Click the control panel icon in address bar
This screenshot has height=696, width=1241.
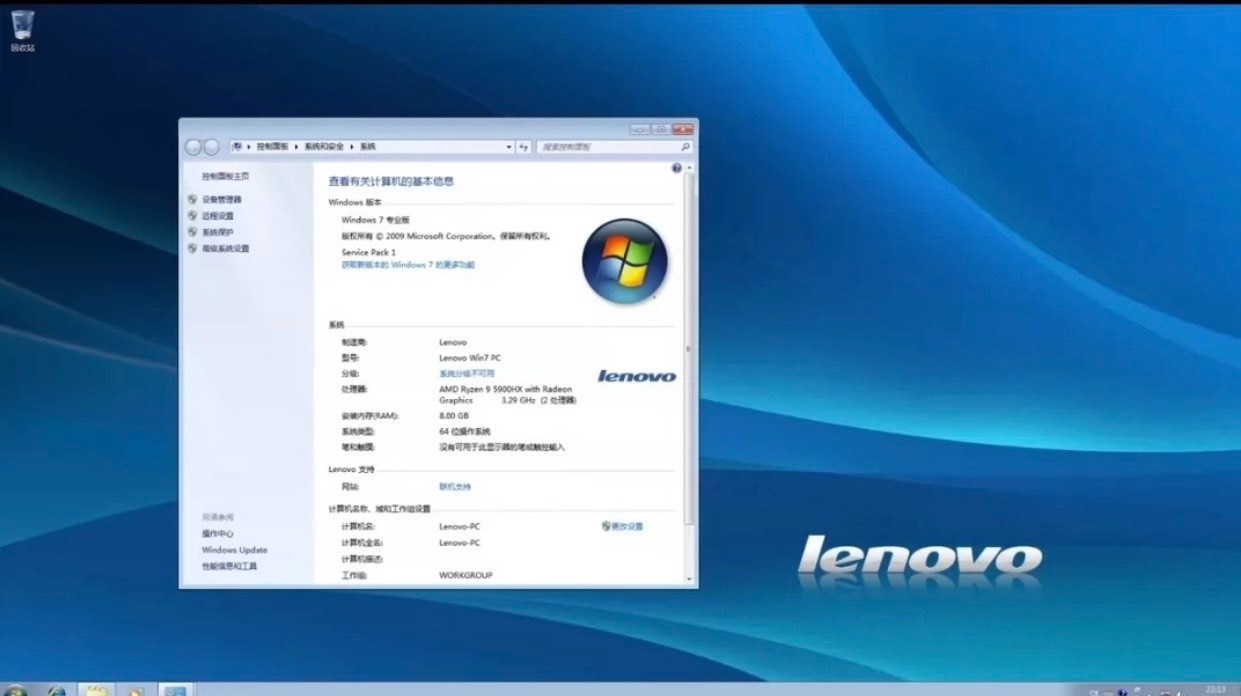tap(238, 147)
